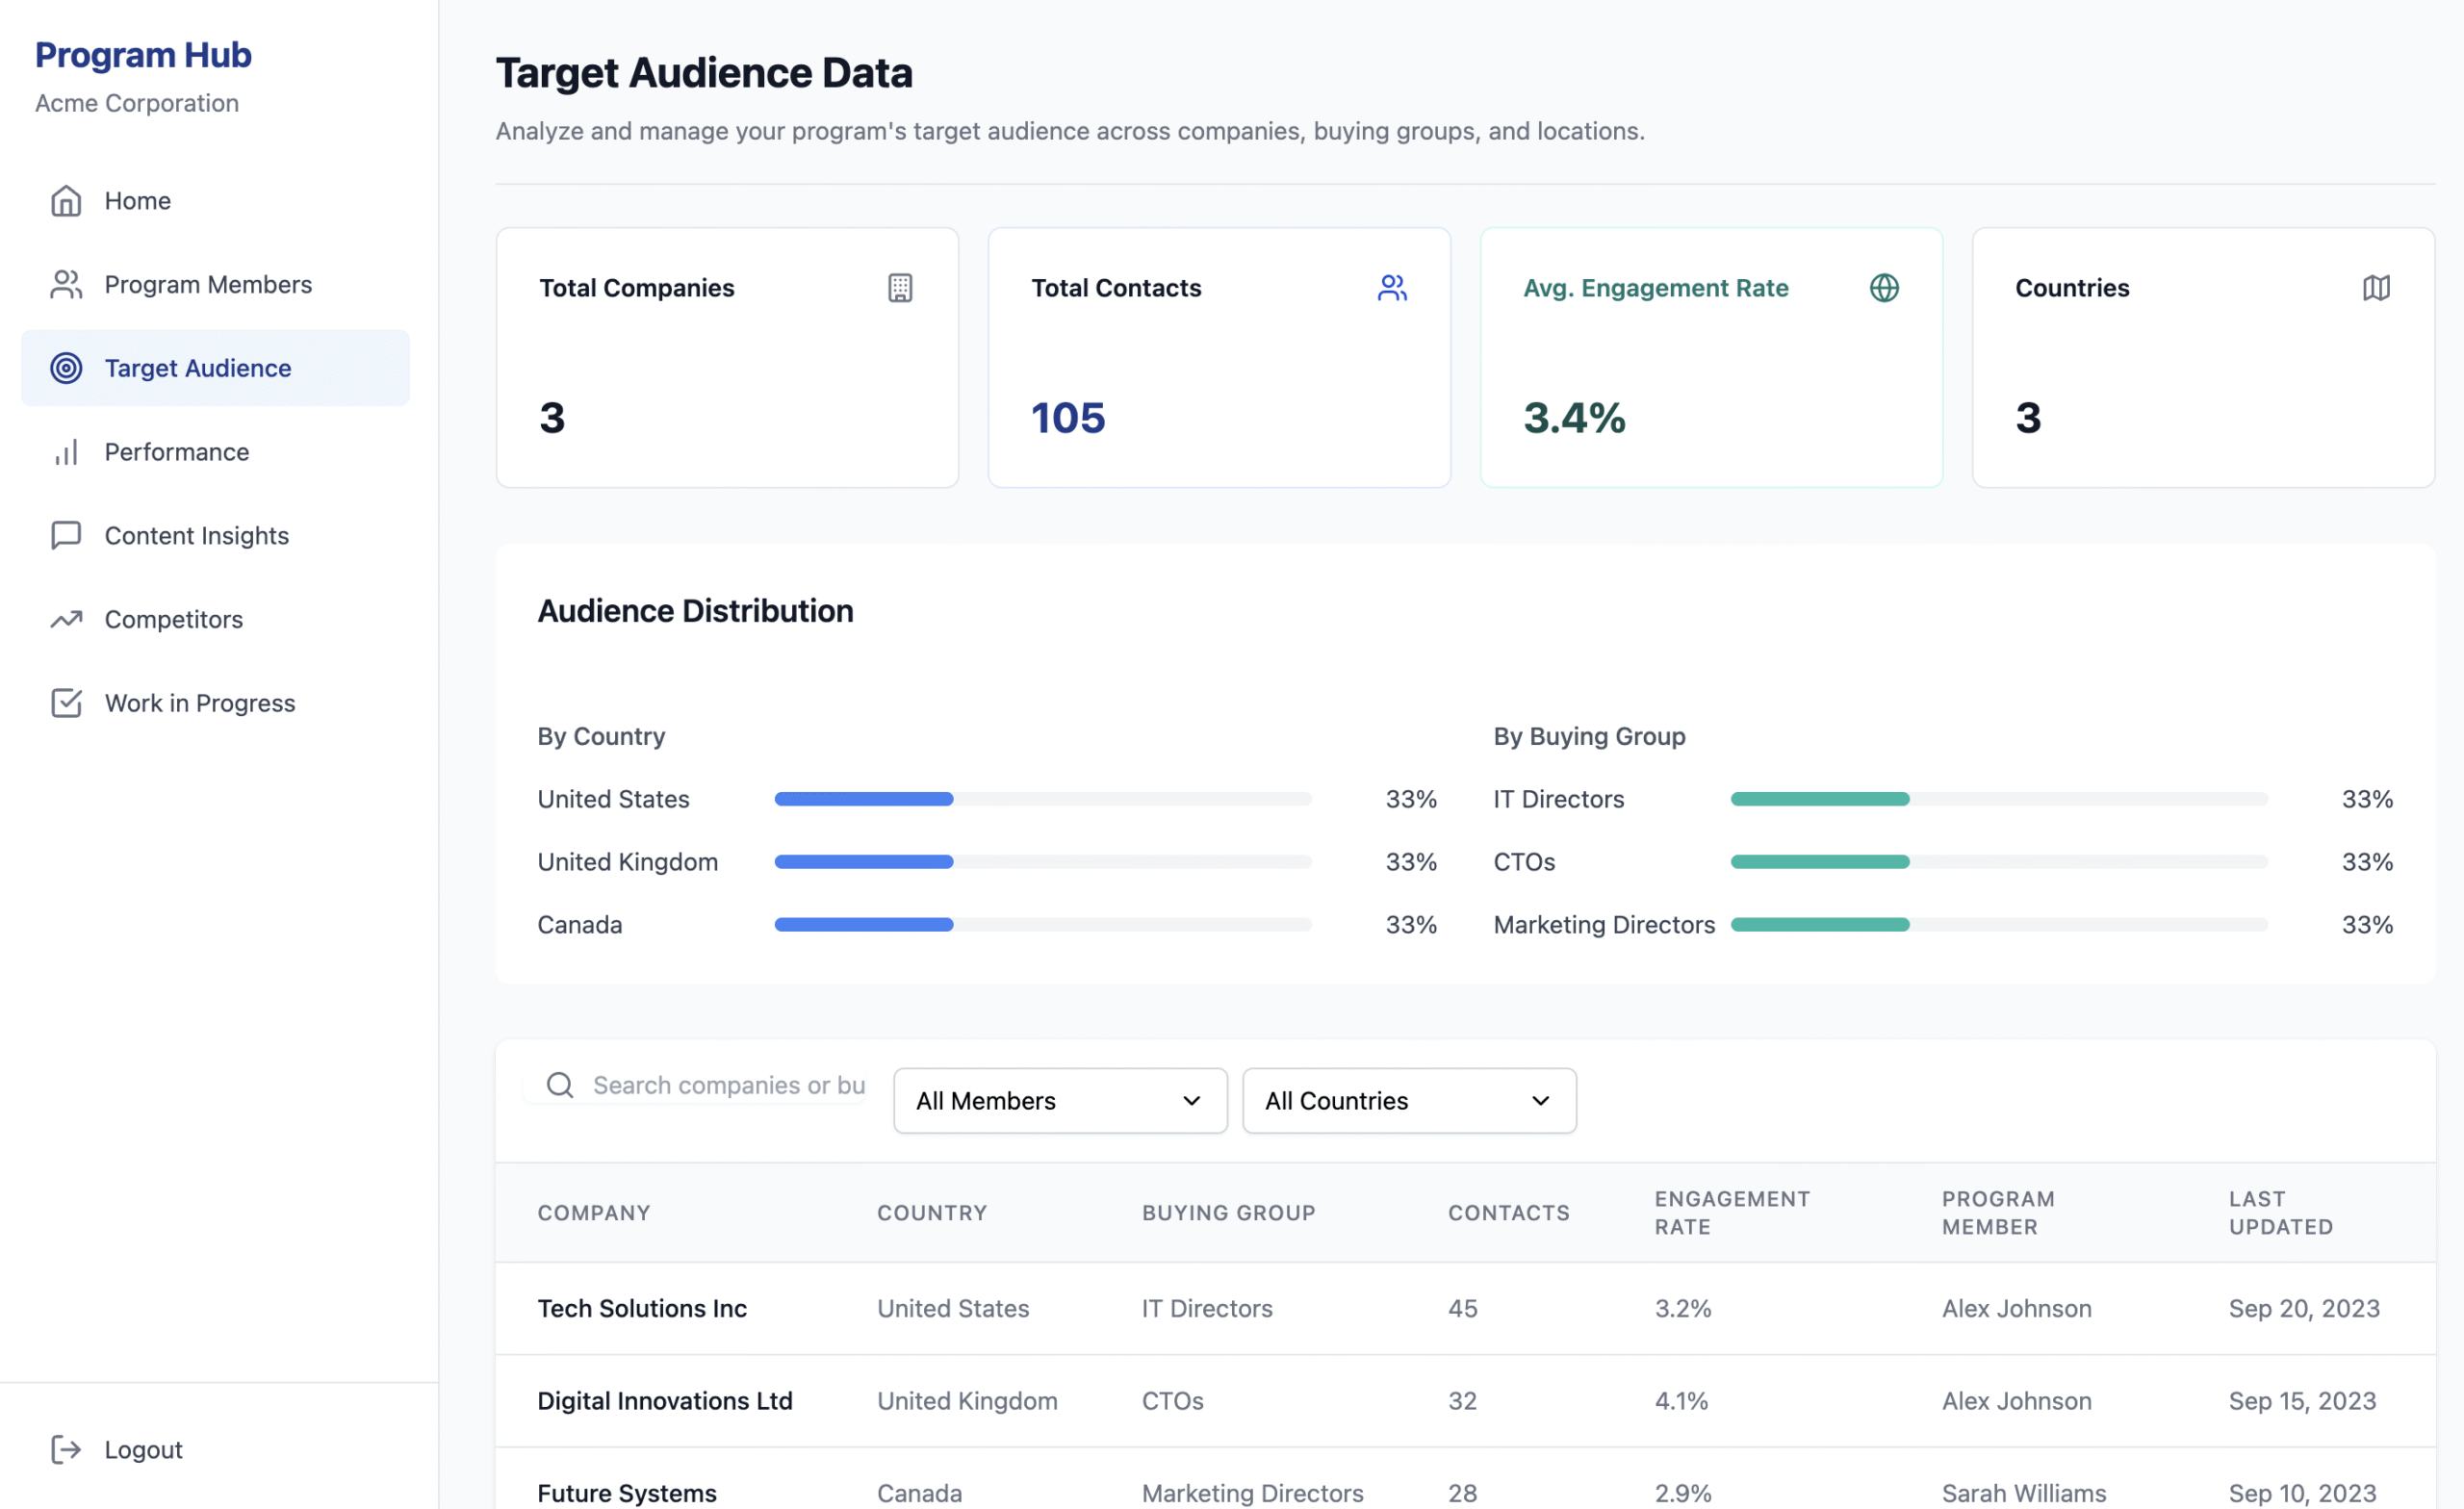Image resolution: width=2464 pixels, height=1509 pixels.
Task: Click Sarah Williams program member cell
Action: pyautogui.click(x=2024, y=1493)
